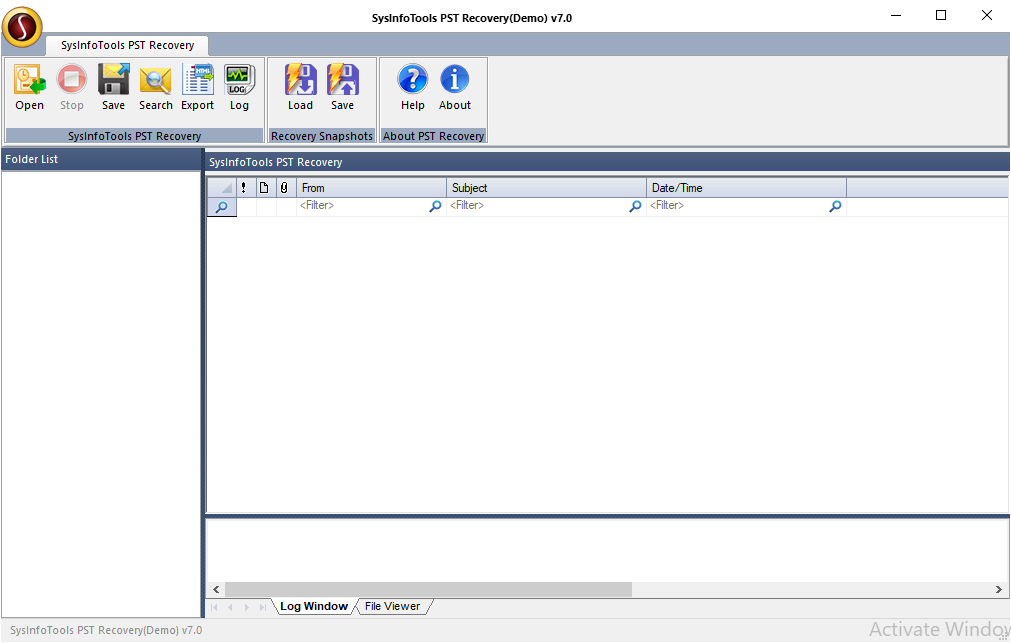This screenshot has width=1011, height=643.
Task: Open the About information icon
Action: click(x=455, y=87)
